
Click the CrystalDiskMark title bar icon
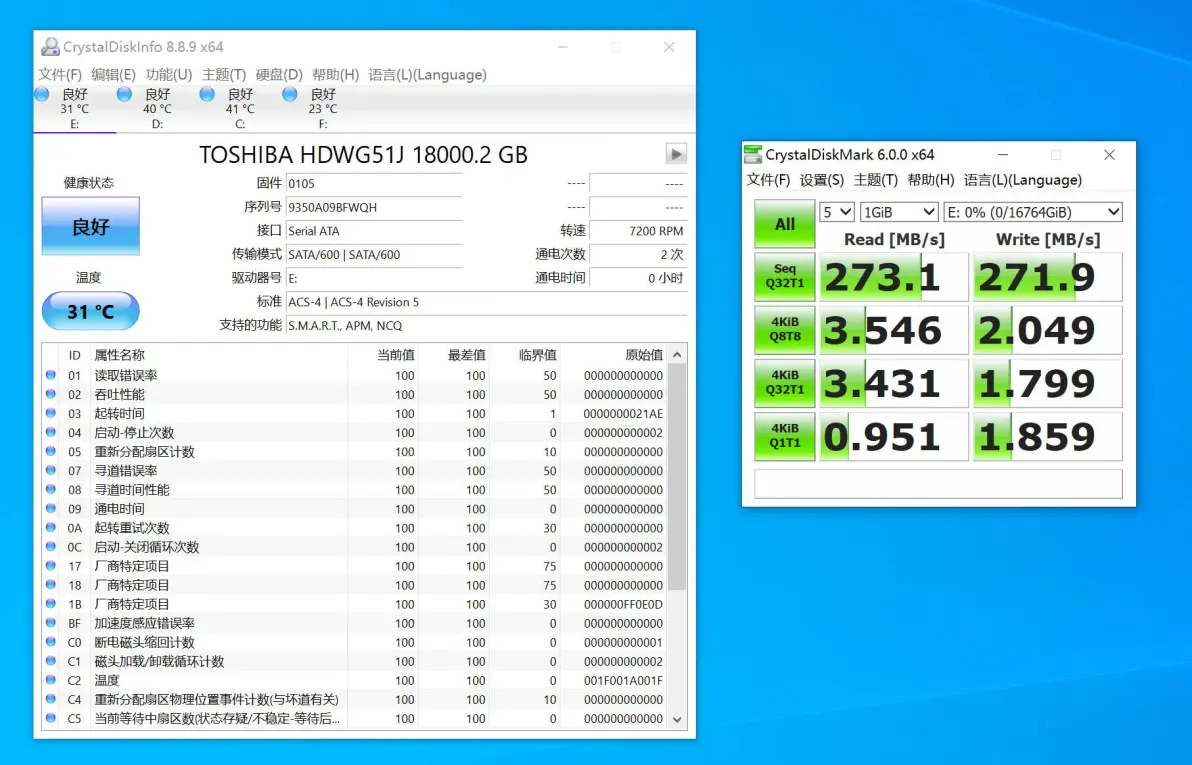[753, 154]
